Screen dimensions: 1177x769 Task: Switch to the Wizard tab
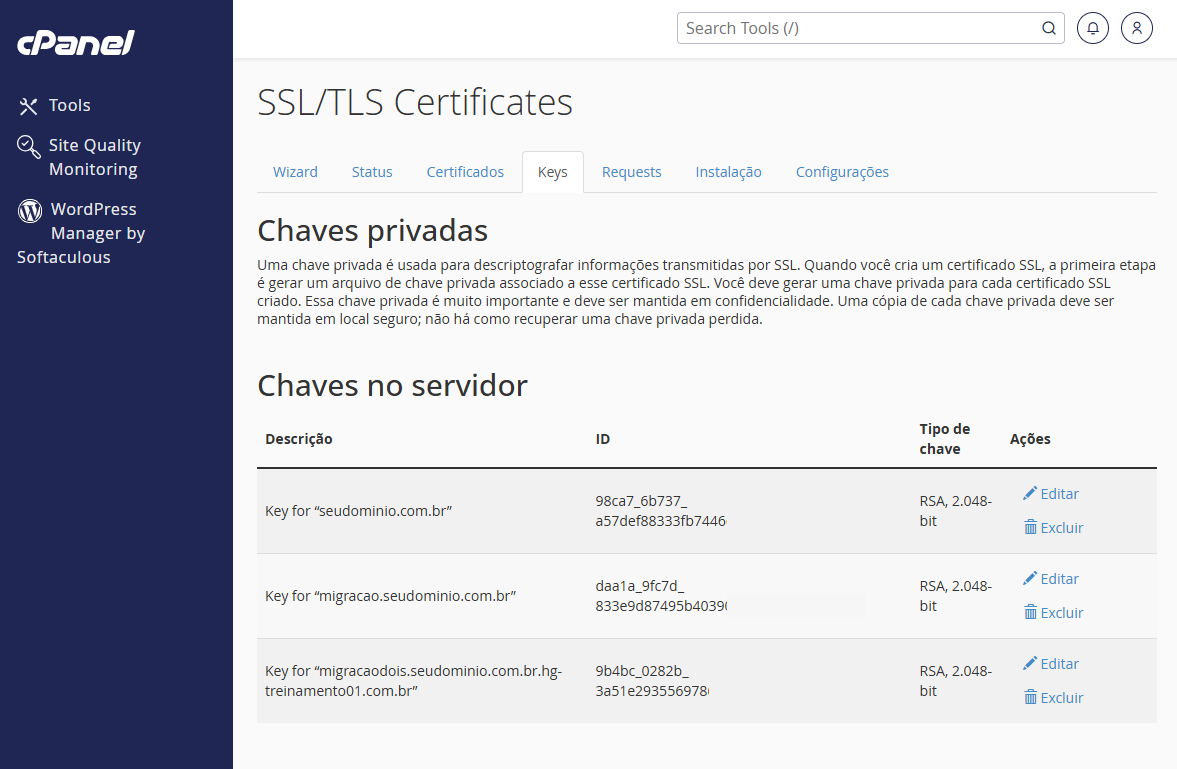(295, 172)
